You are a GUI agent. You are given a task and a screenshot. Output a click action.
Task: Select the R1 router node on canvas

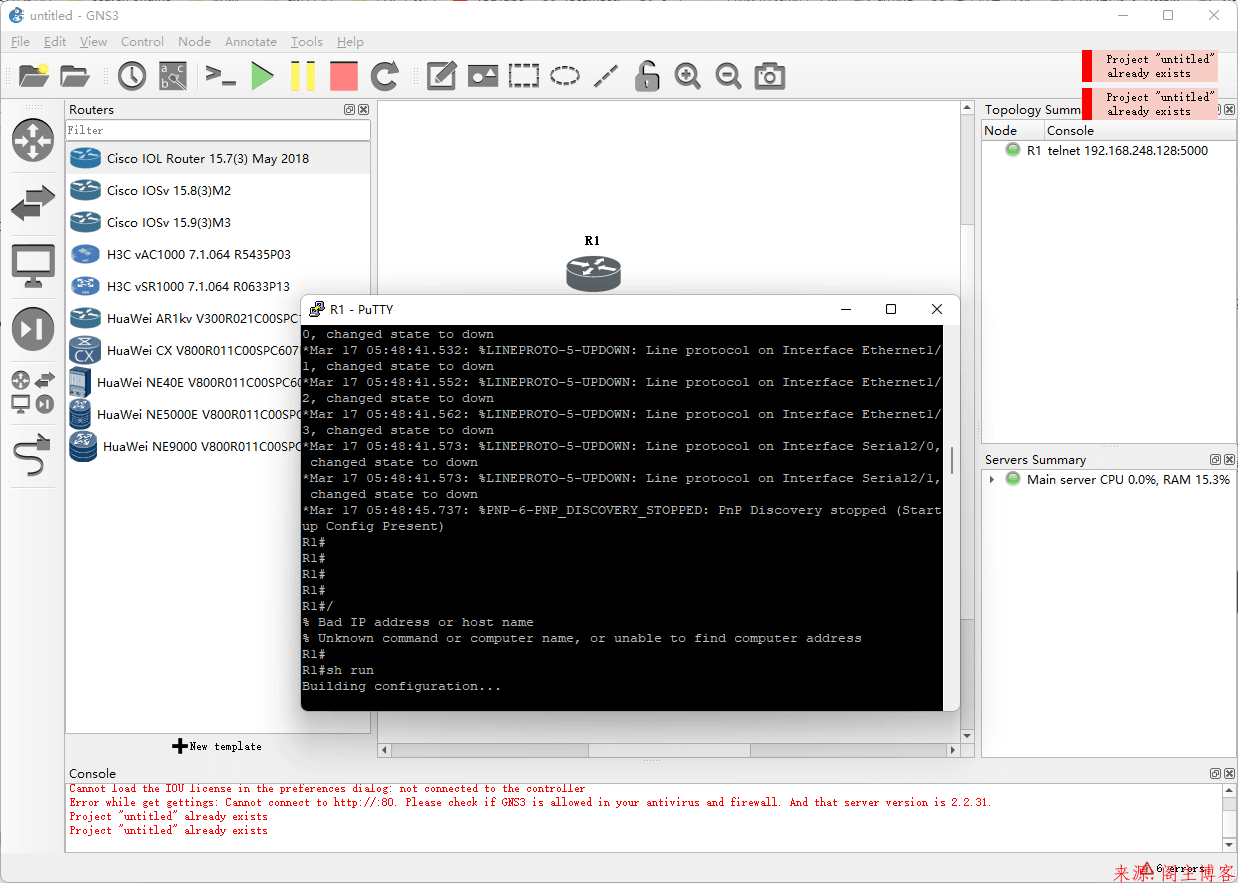click(593, 273)
